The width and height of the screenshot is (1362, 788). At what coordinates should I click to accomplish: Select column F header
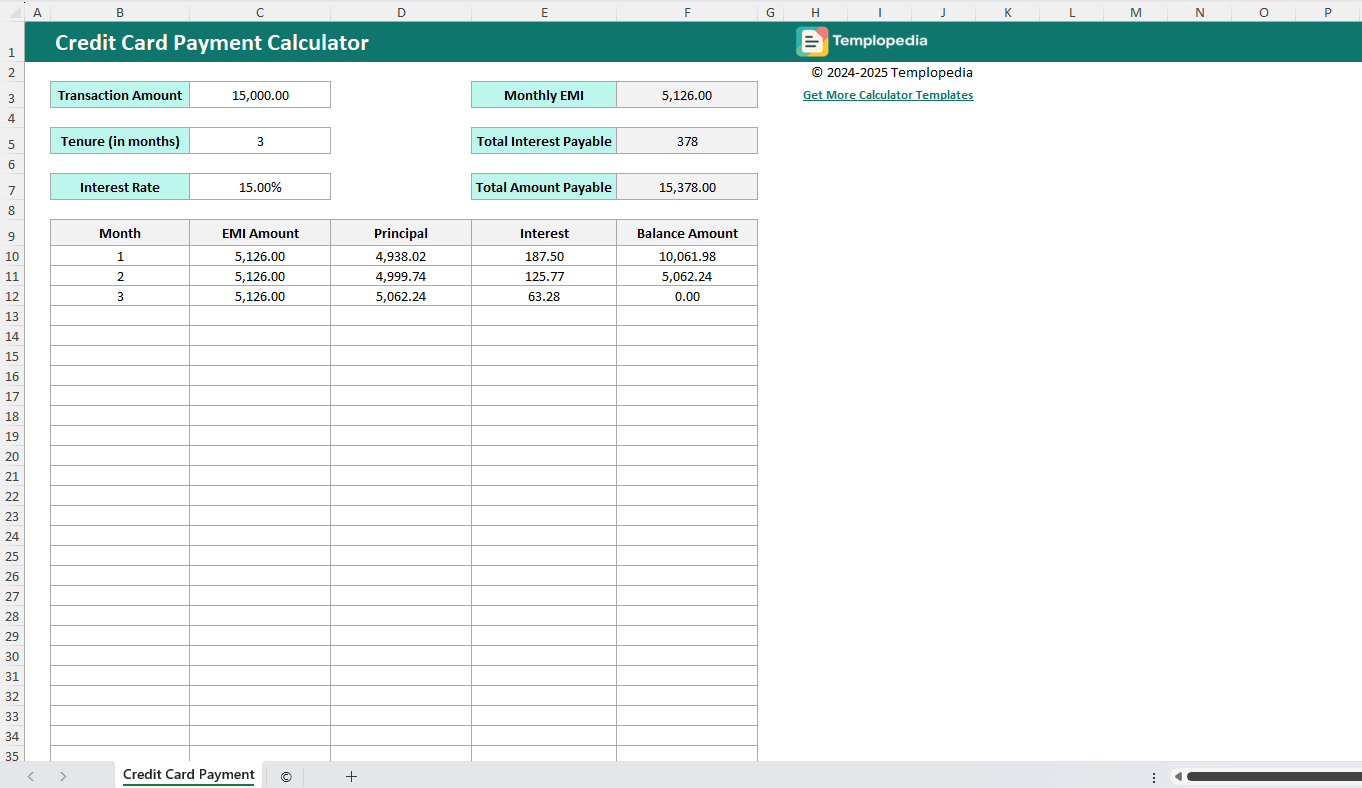click(x=687, y=12)
